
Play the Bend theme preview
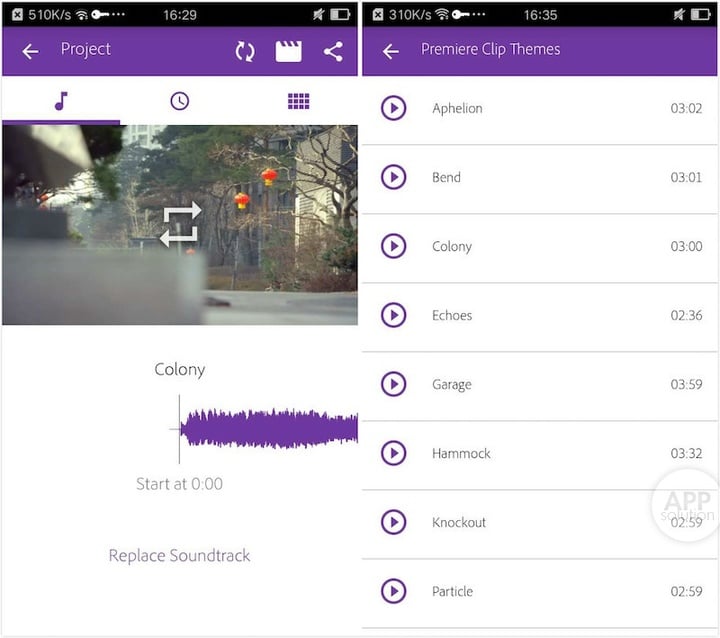pyautogui.click(x=394, y=177)
